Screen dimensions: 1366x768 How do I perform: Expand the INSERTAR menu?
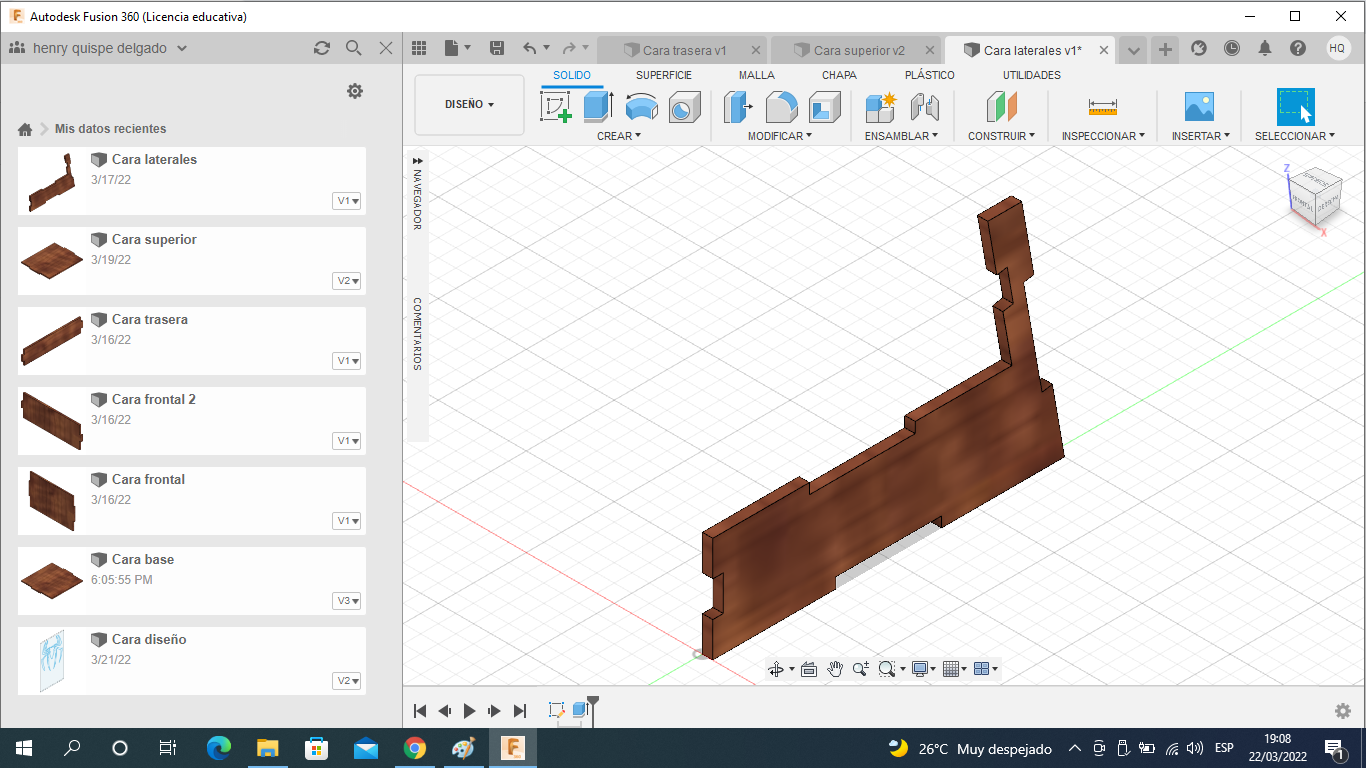(1200, 136)
